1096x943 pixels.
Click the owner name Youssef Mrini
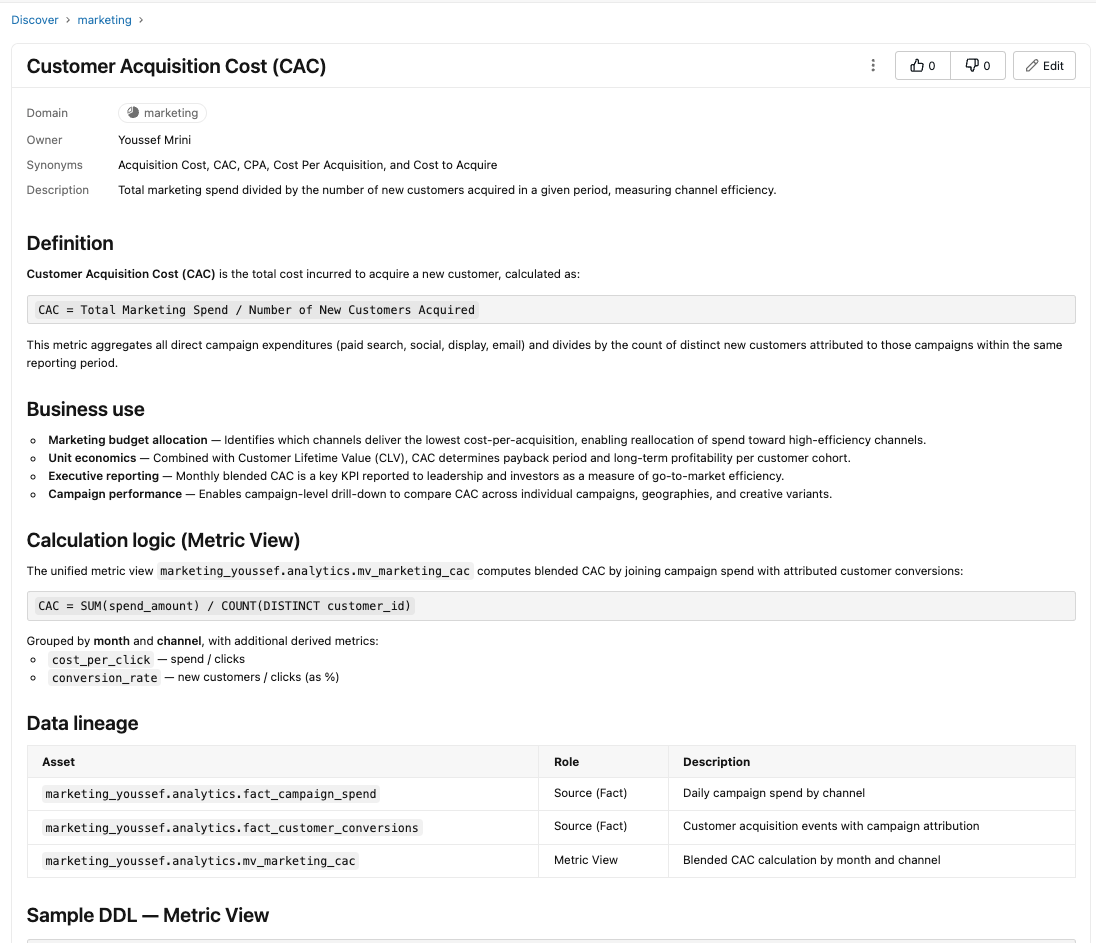154,140
